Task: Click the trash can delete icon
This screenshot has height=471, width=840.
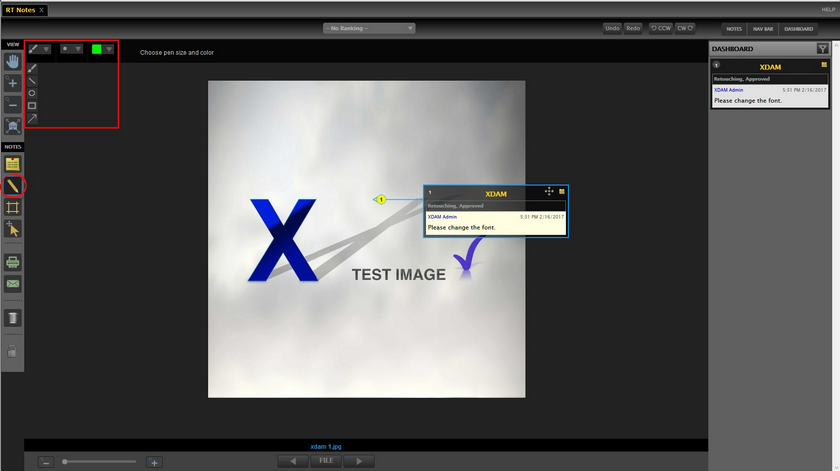Action: click(x=13, y=318)
